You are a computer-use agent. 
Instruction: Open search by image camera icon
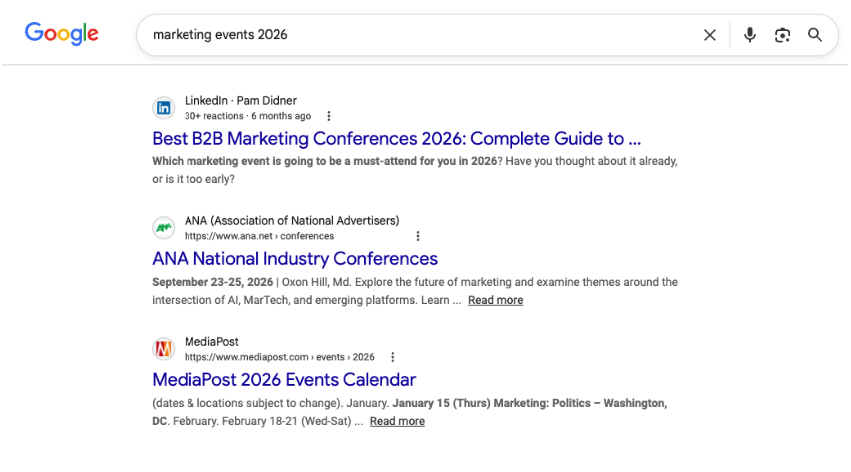782,35
